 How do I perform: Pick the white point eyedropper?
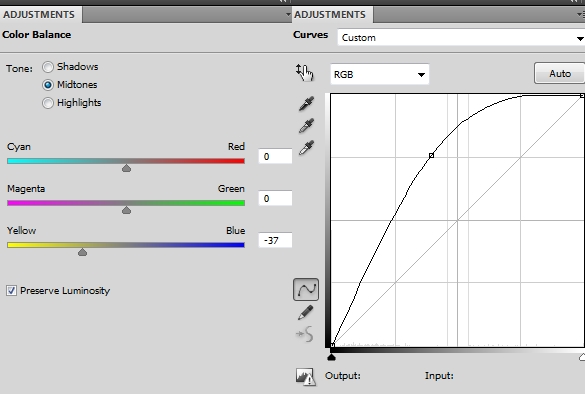coord(306,148)
